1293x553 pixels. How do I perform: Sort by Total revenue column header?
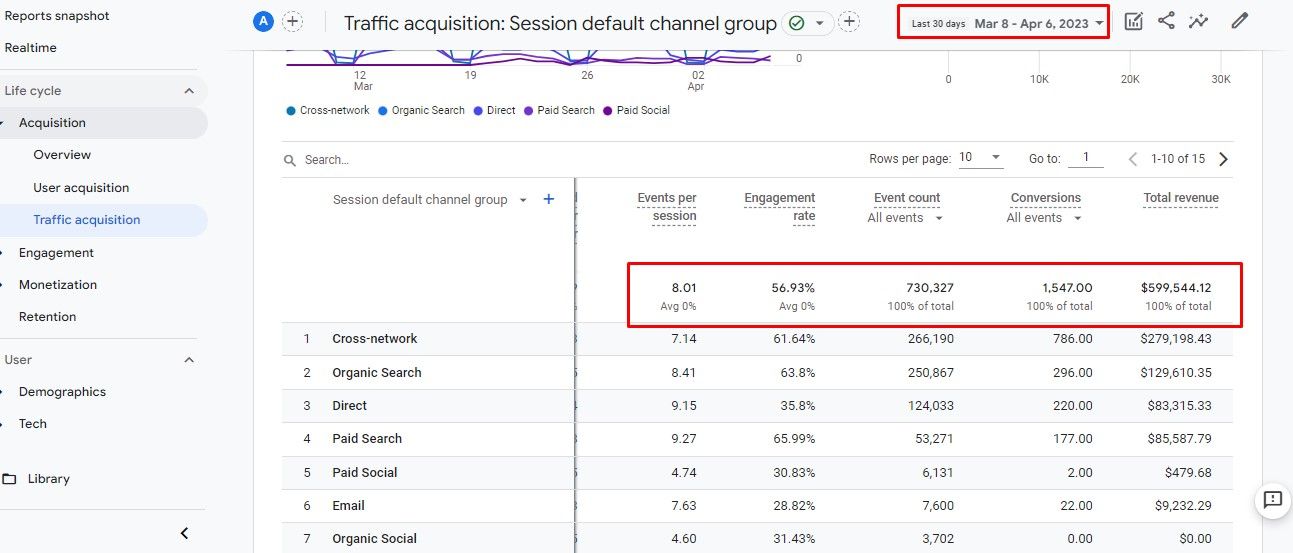(x=1181, y=198)
